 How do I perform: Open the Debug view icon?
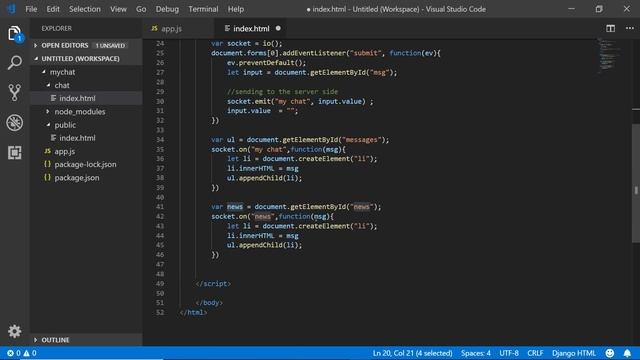(x=15, y=122)
